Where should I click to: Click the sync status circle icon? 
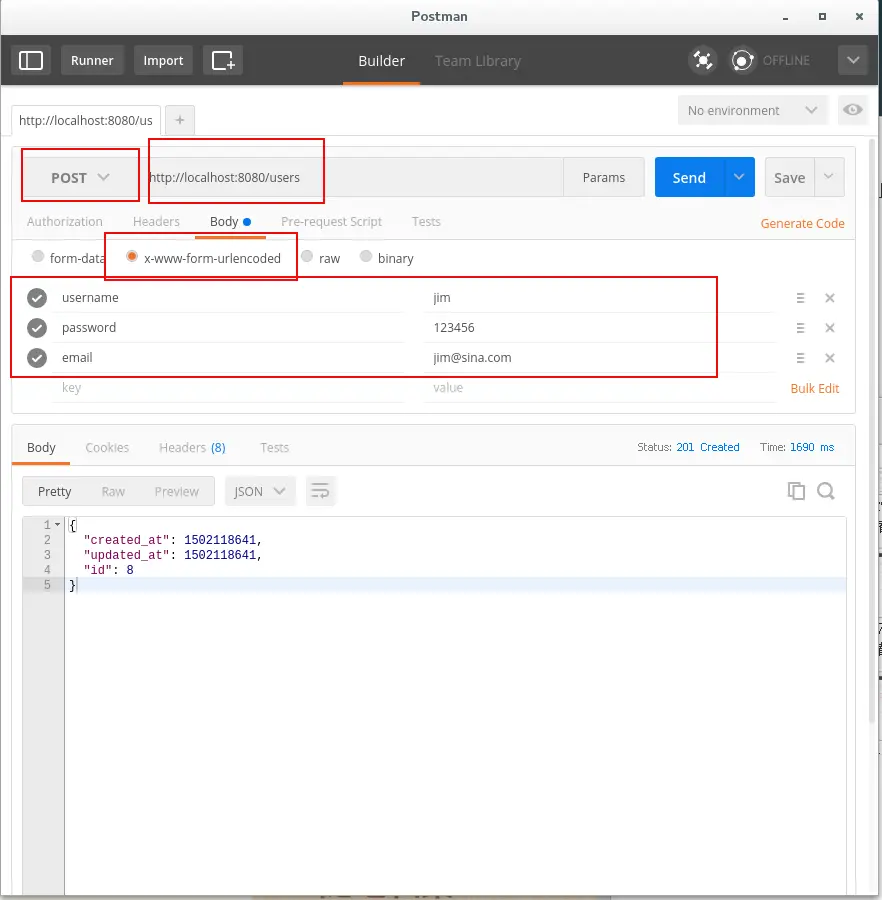pos(742,60)
